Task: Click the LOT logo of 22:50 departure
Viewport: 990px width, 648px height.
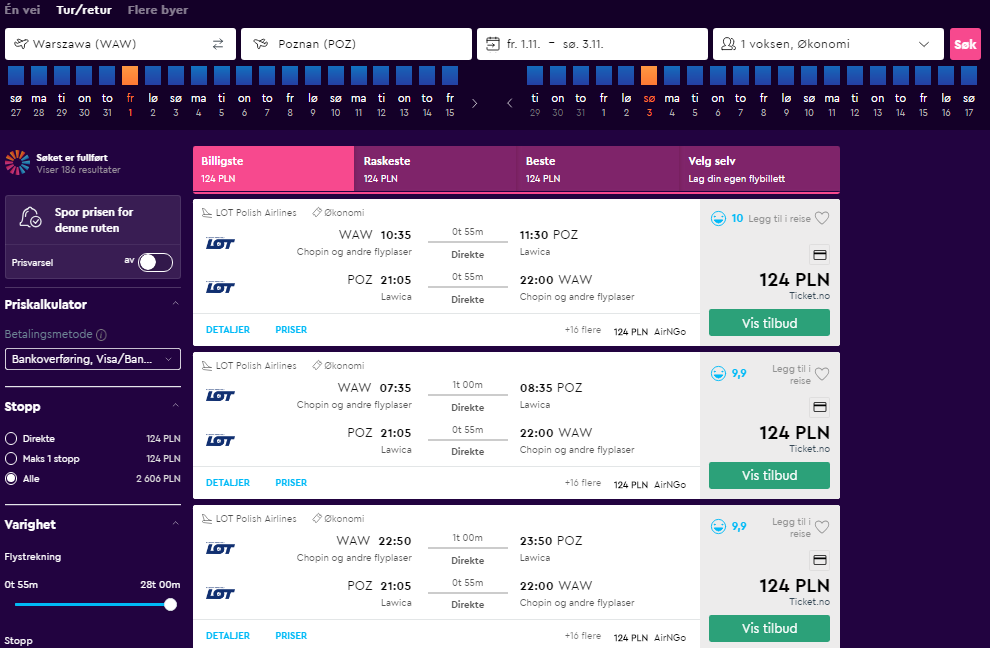Action: [x=220, y=549]
